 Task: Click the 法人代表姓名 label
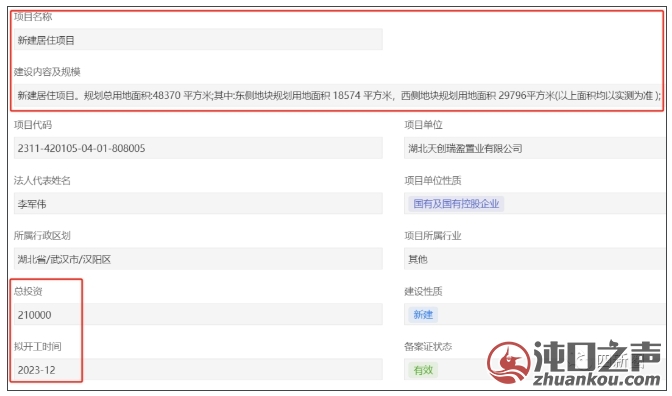tap(42, 180)
